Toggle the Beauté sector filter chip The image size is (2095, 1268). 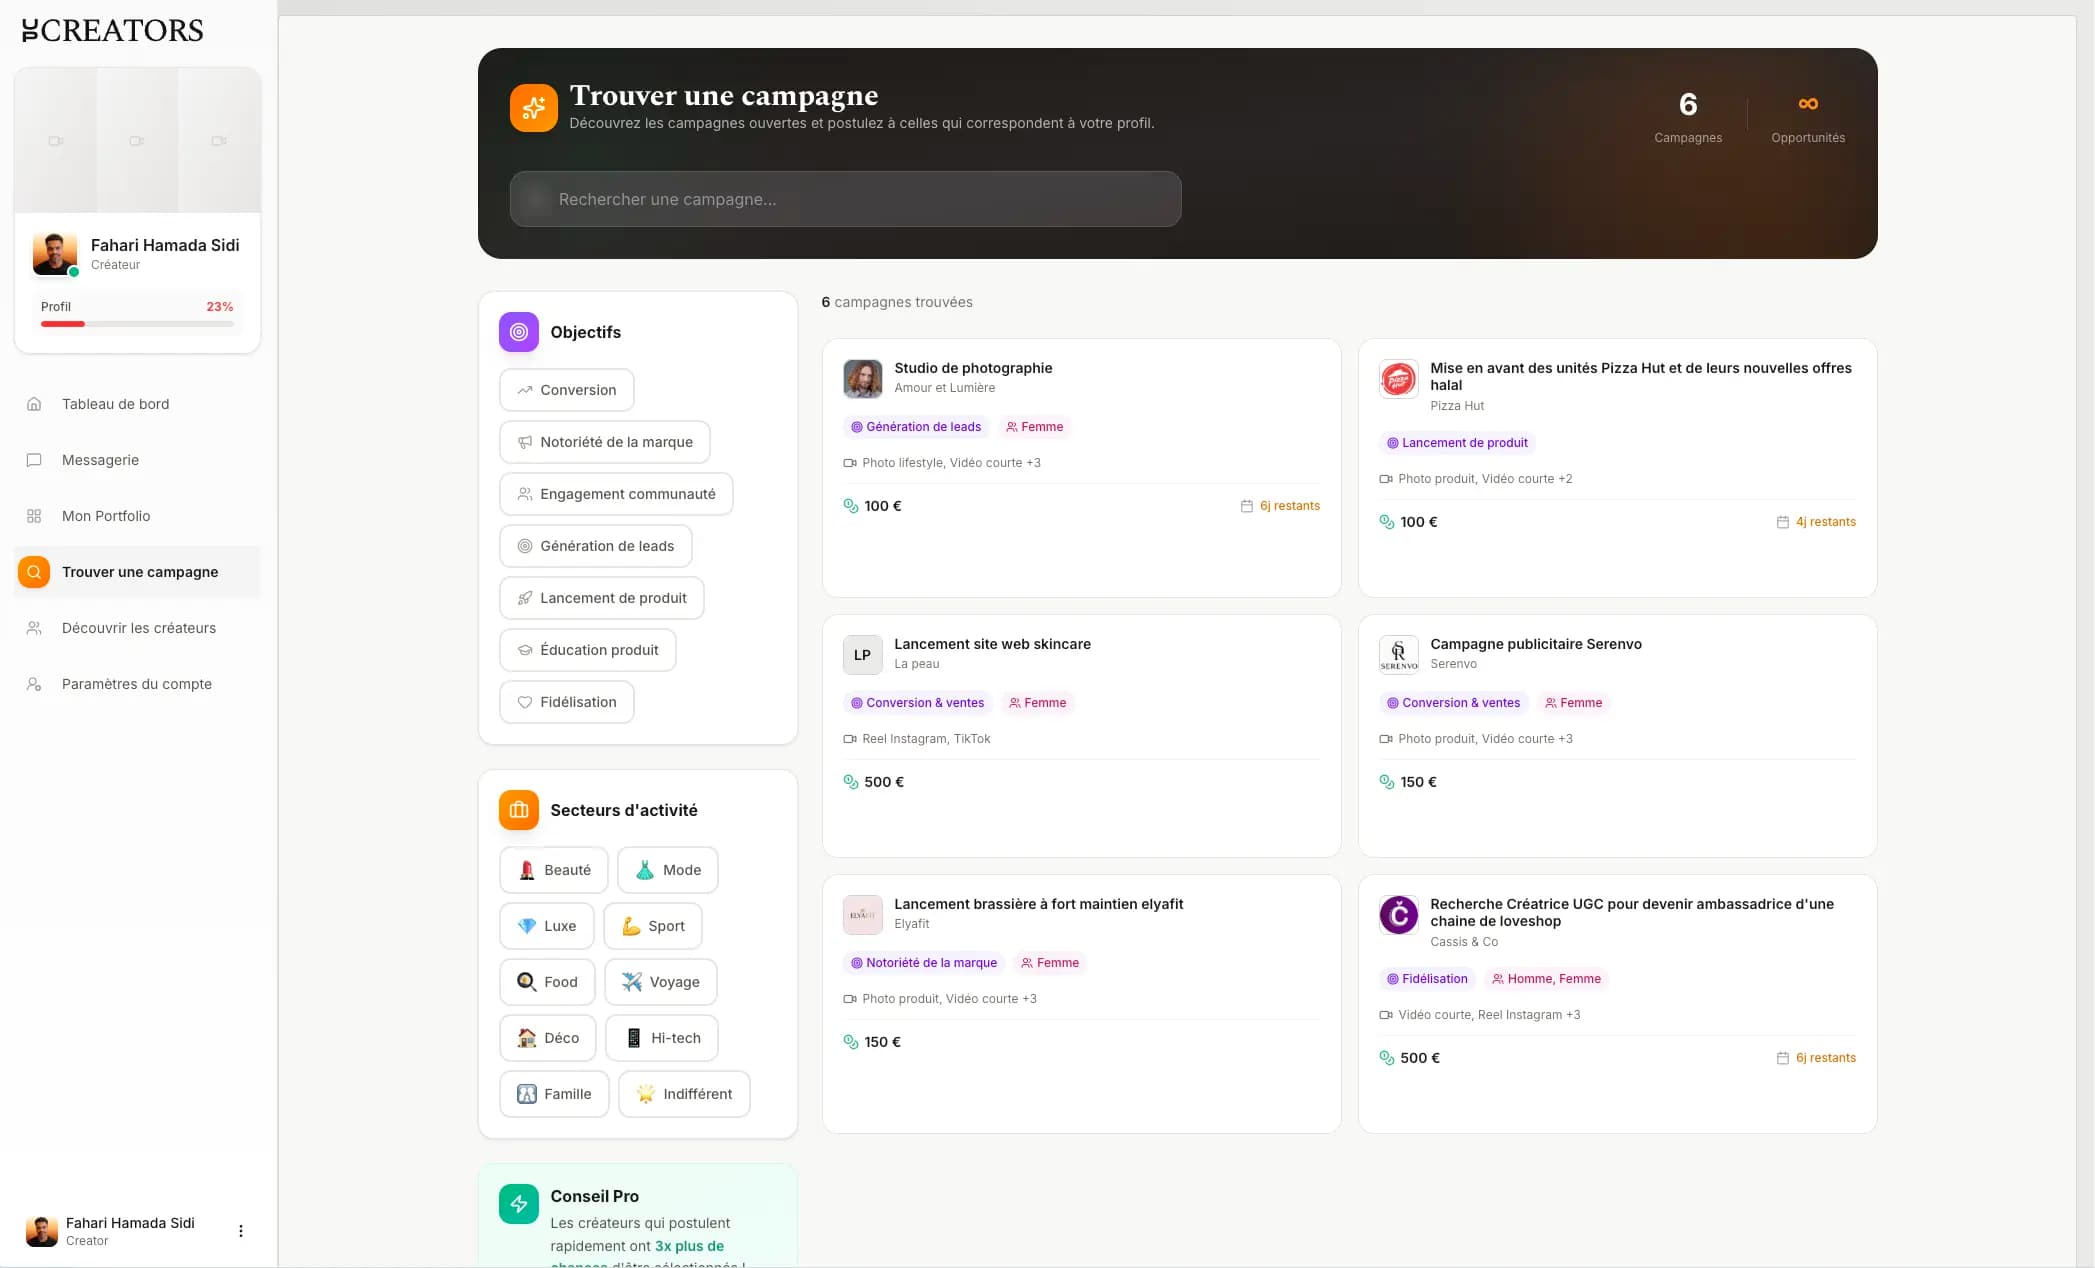tap(553, 870)
